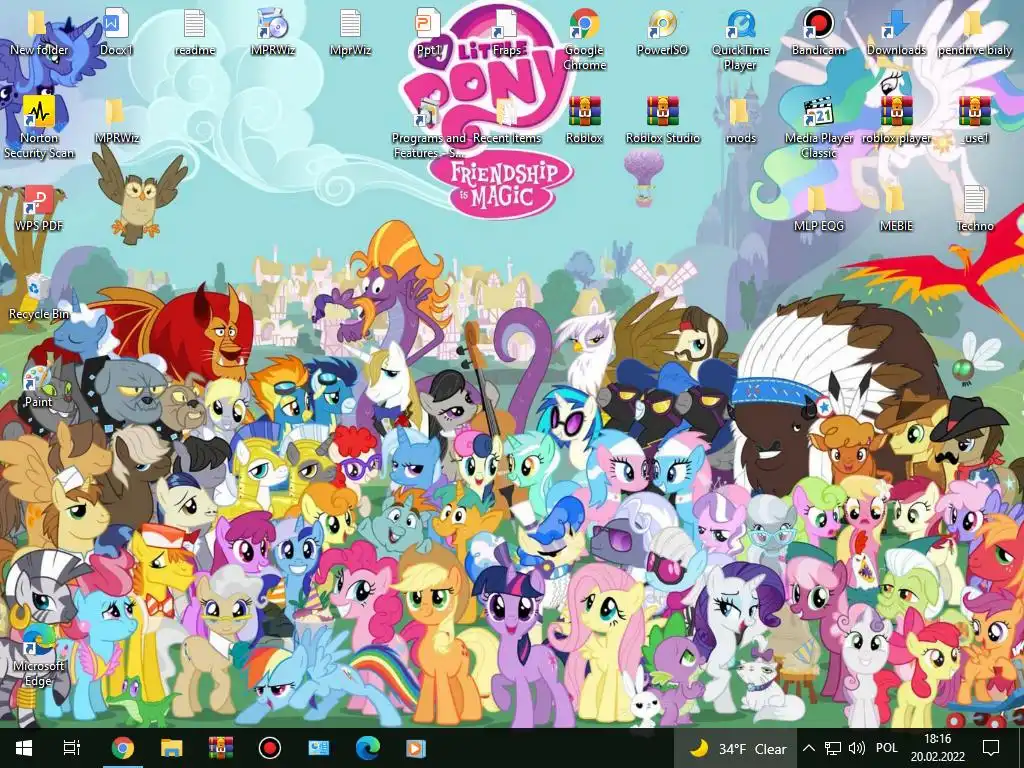1024x768 pixels.
Task: Open the readme text file
Action: (x=195, y=32)
